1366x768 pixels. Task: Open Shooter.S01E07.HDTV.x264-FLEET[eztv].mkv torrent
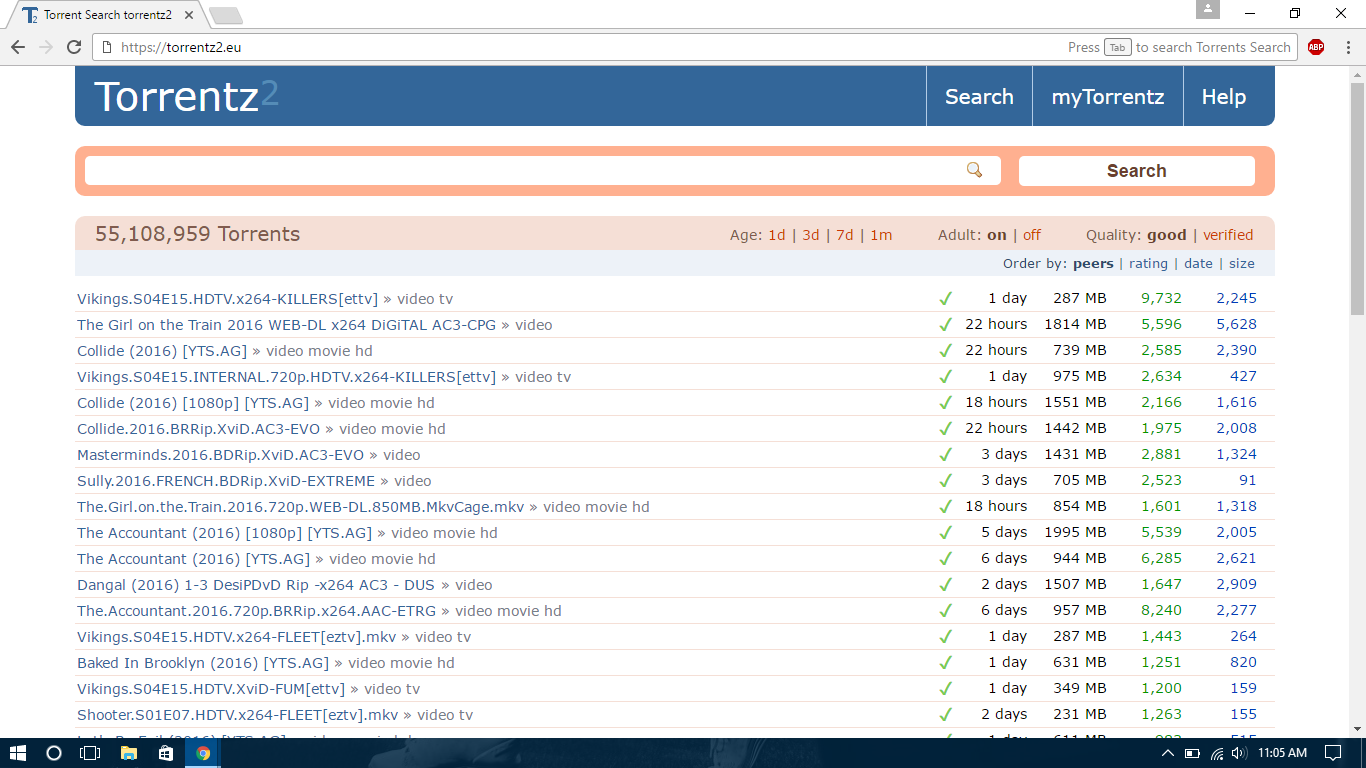point(237,715)
